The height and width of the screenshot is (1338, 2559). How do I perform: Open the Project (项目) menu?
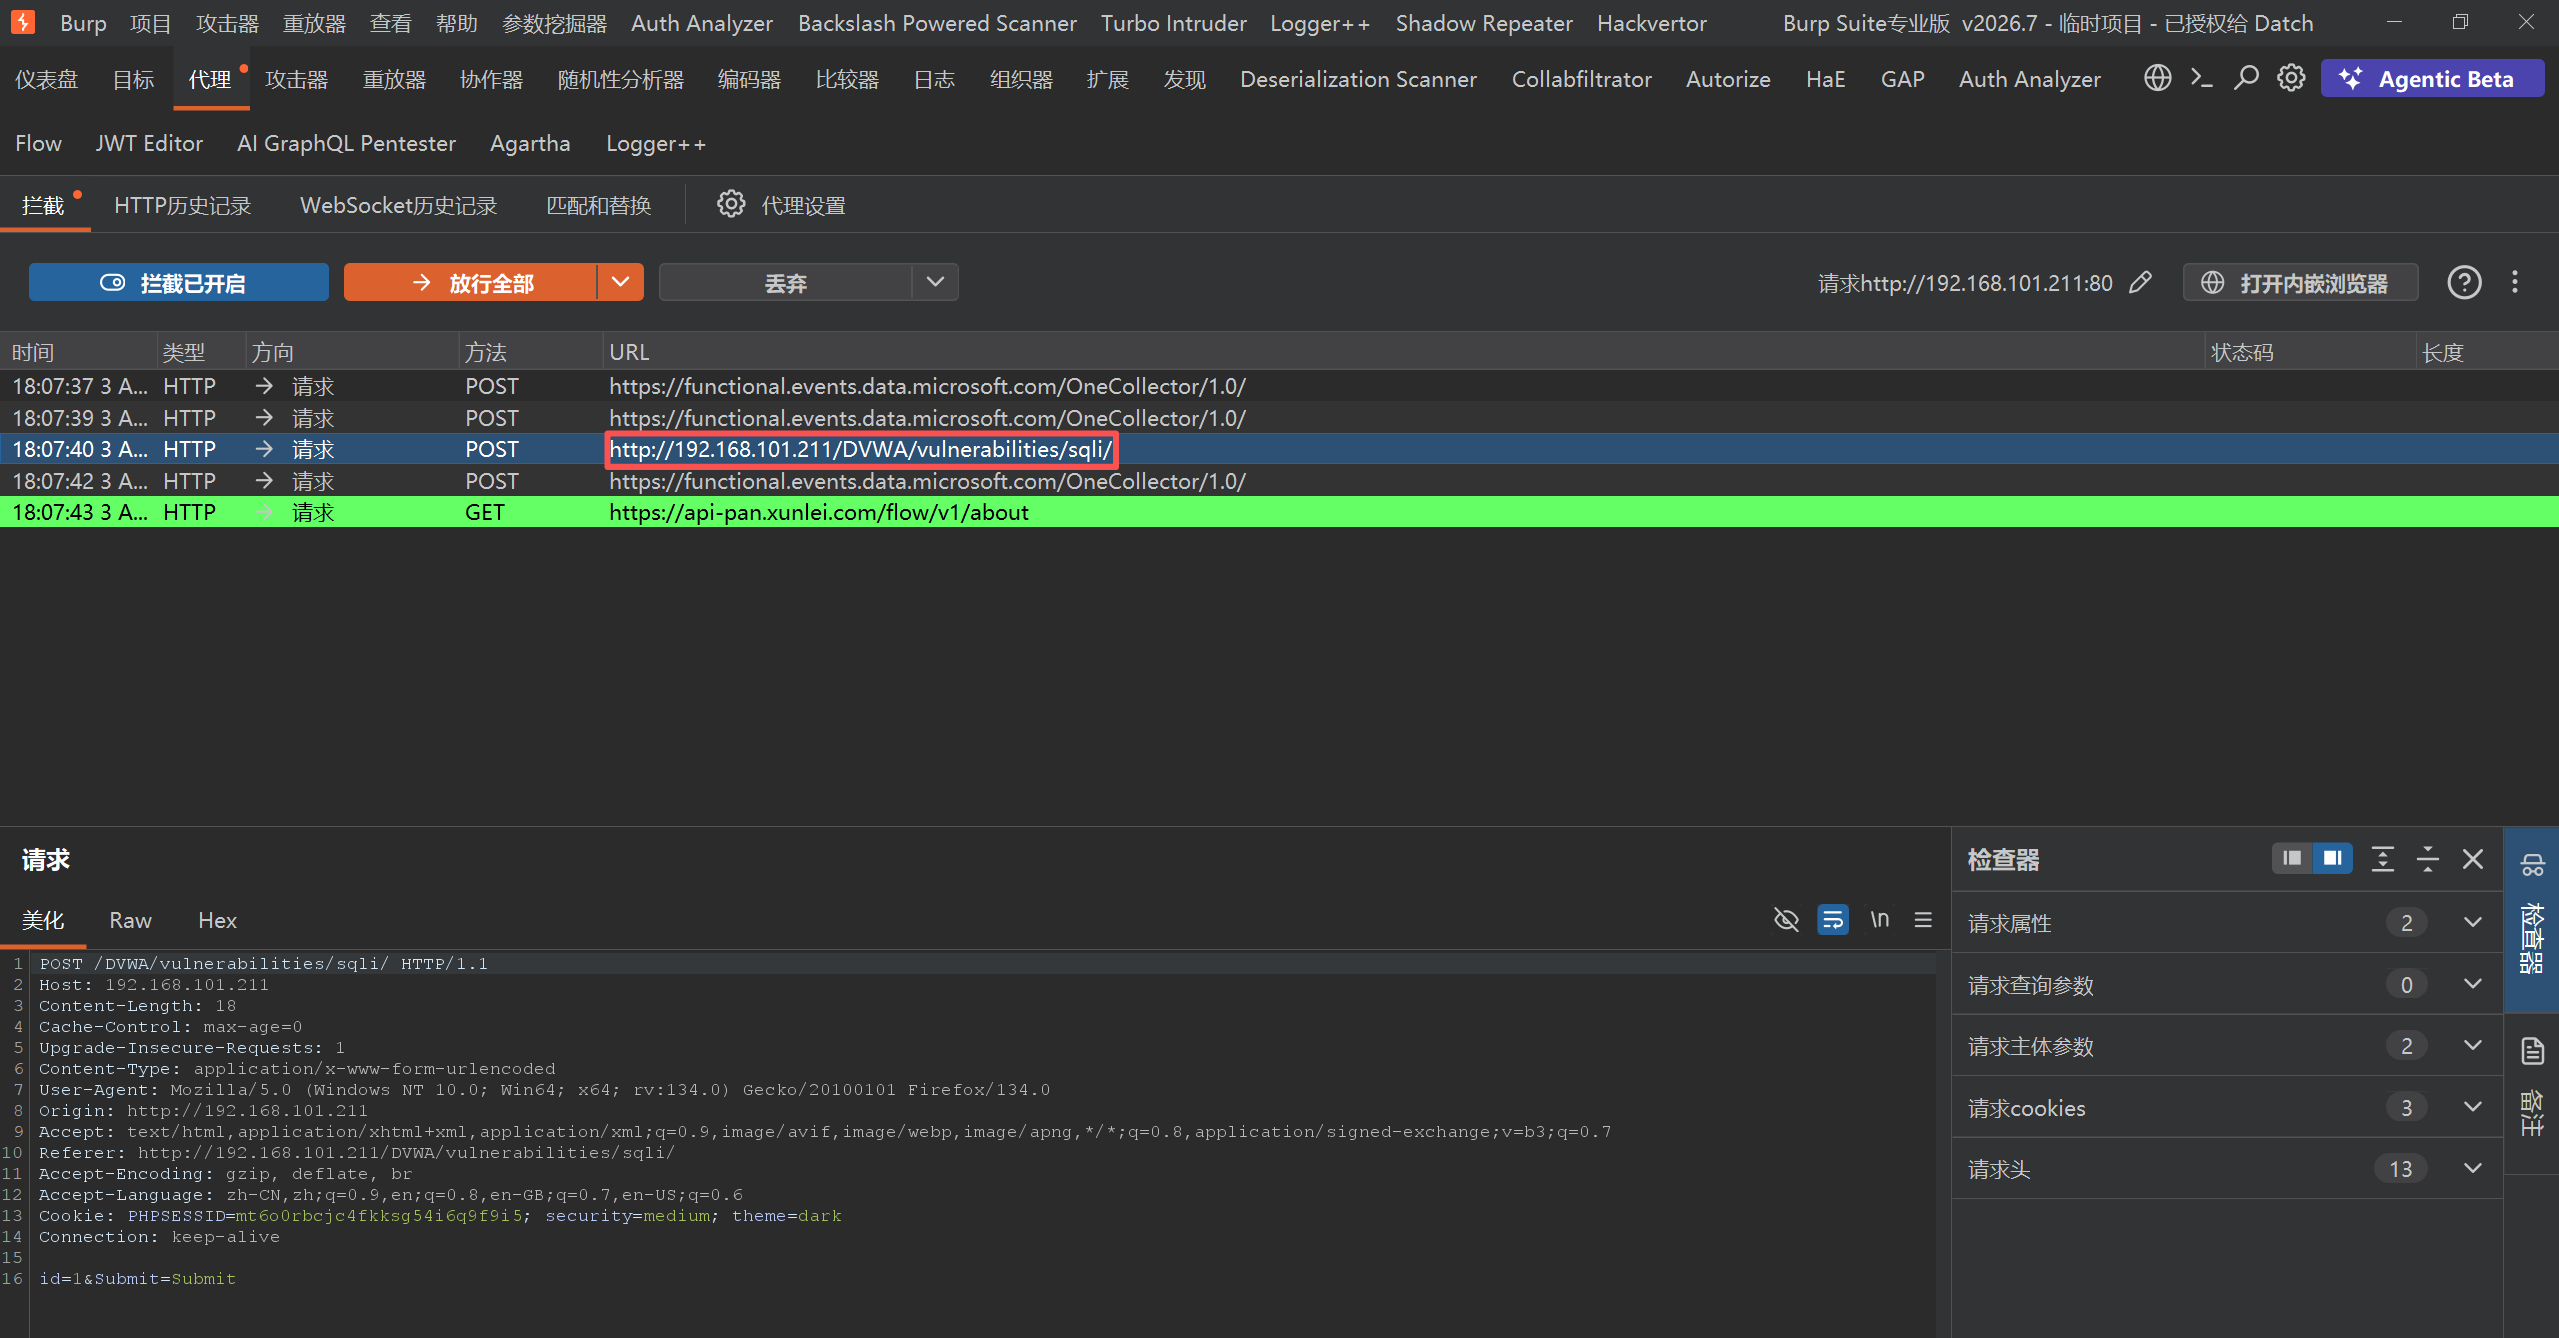click(150, 23)
